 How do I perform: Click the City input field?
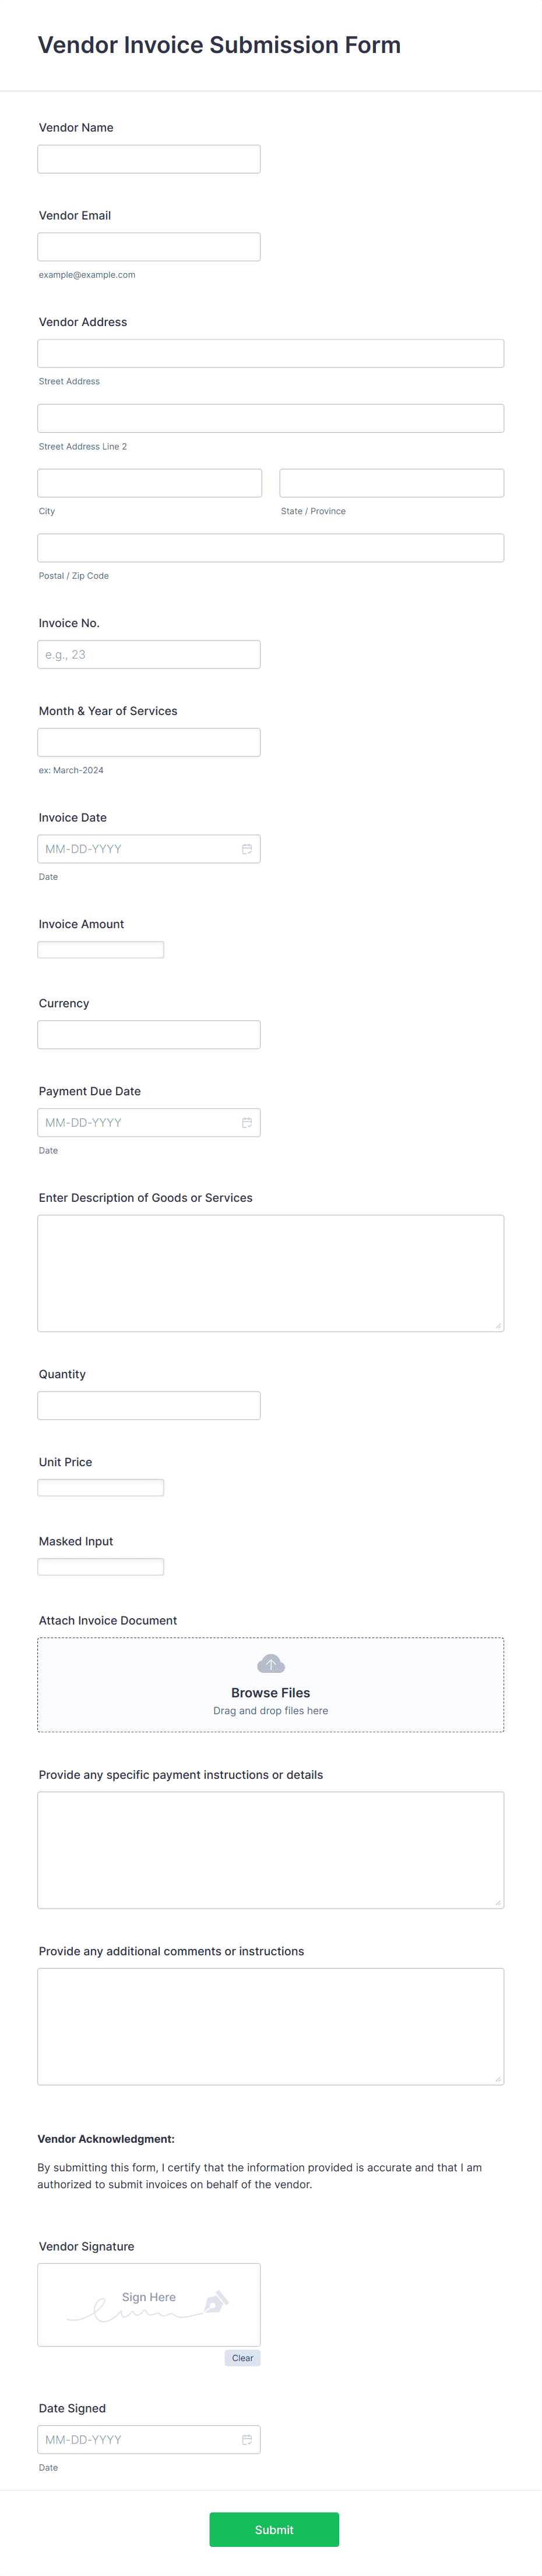click(148, 482)
